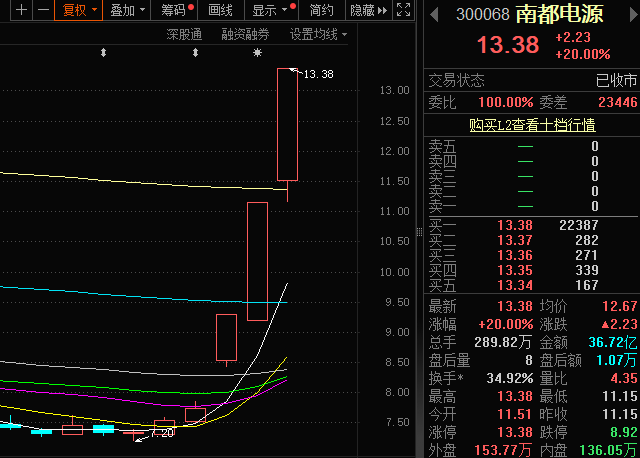This screenshot has width=640, height=458.
Task: Click 总手 value 289.82万
Action: pos(502,342)
